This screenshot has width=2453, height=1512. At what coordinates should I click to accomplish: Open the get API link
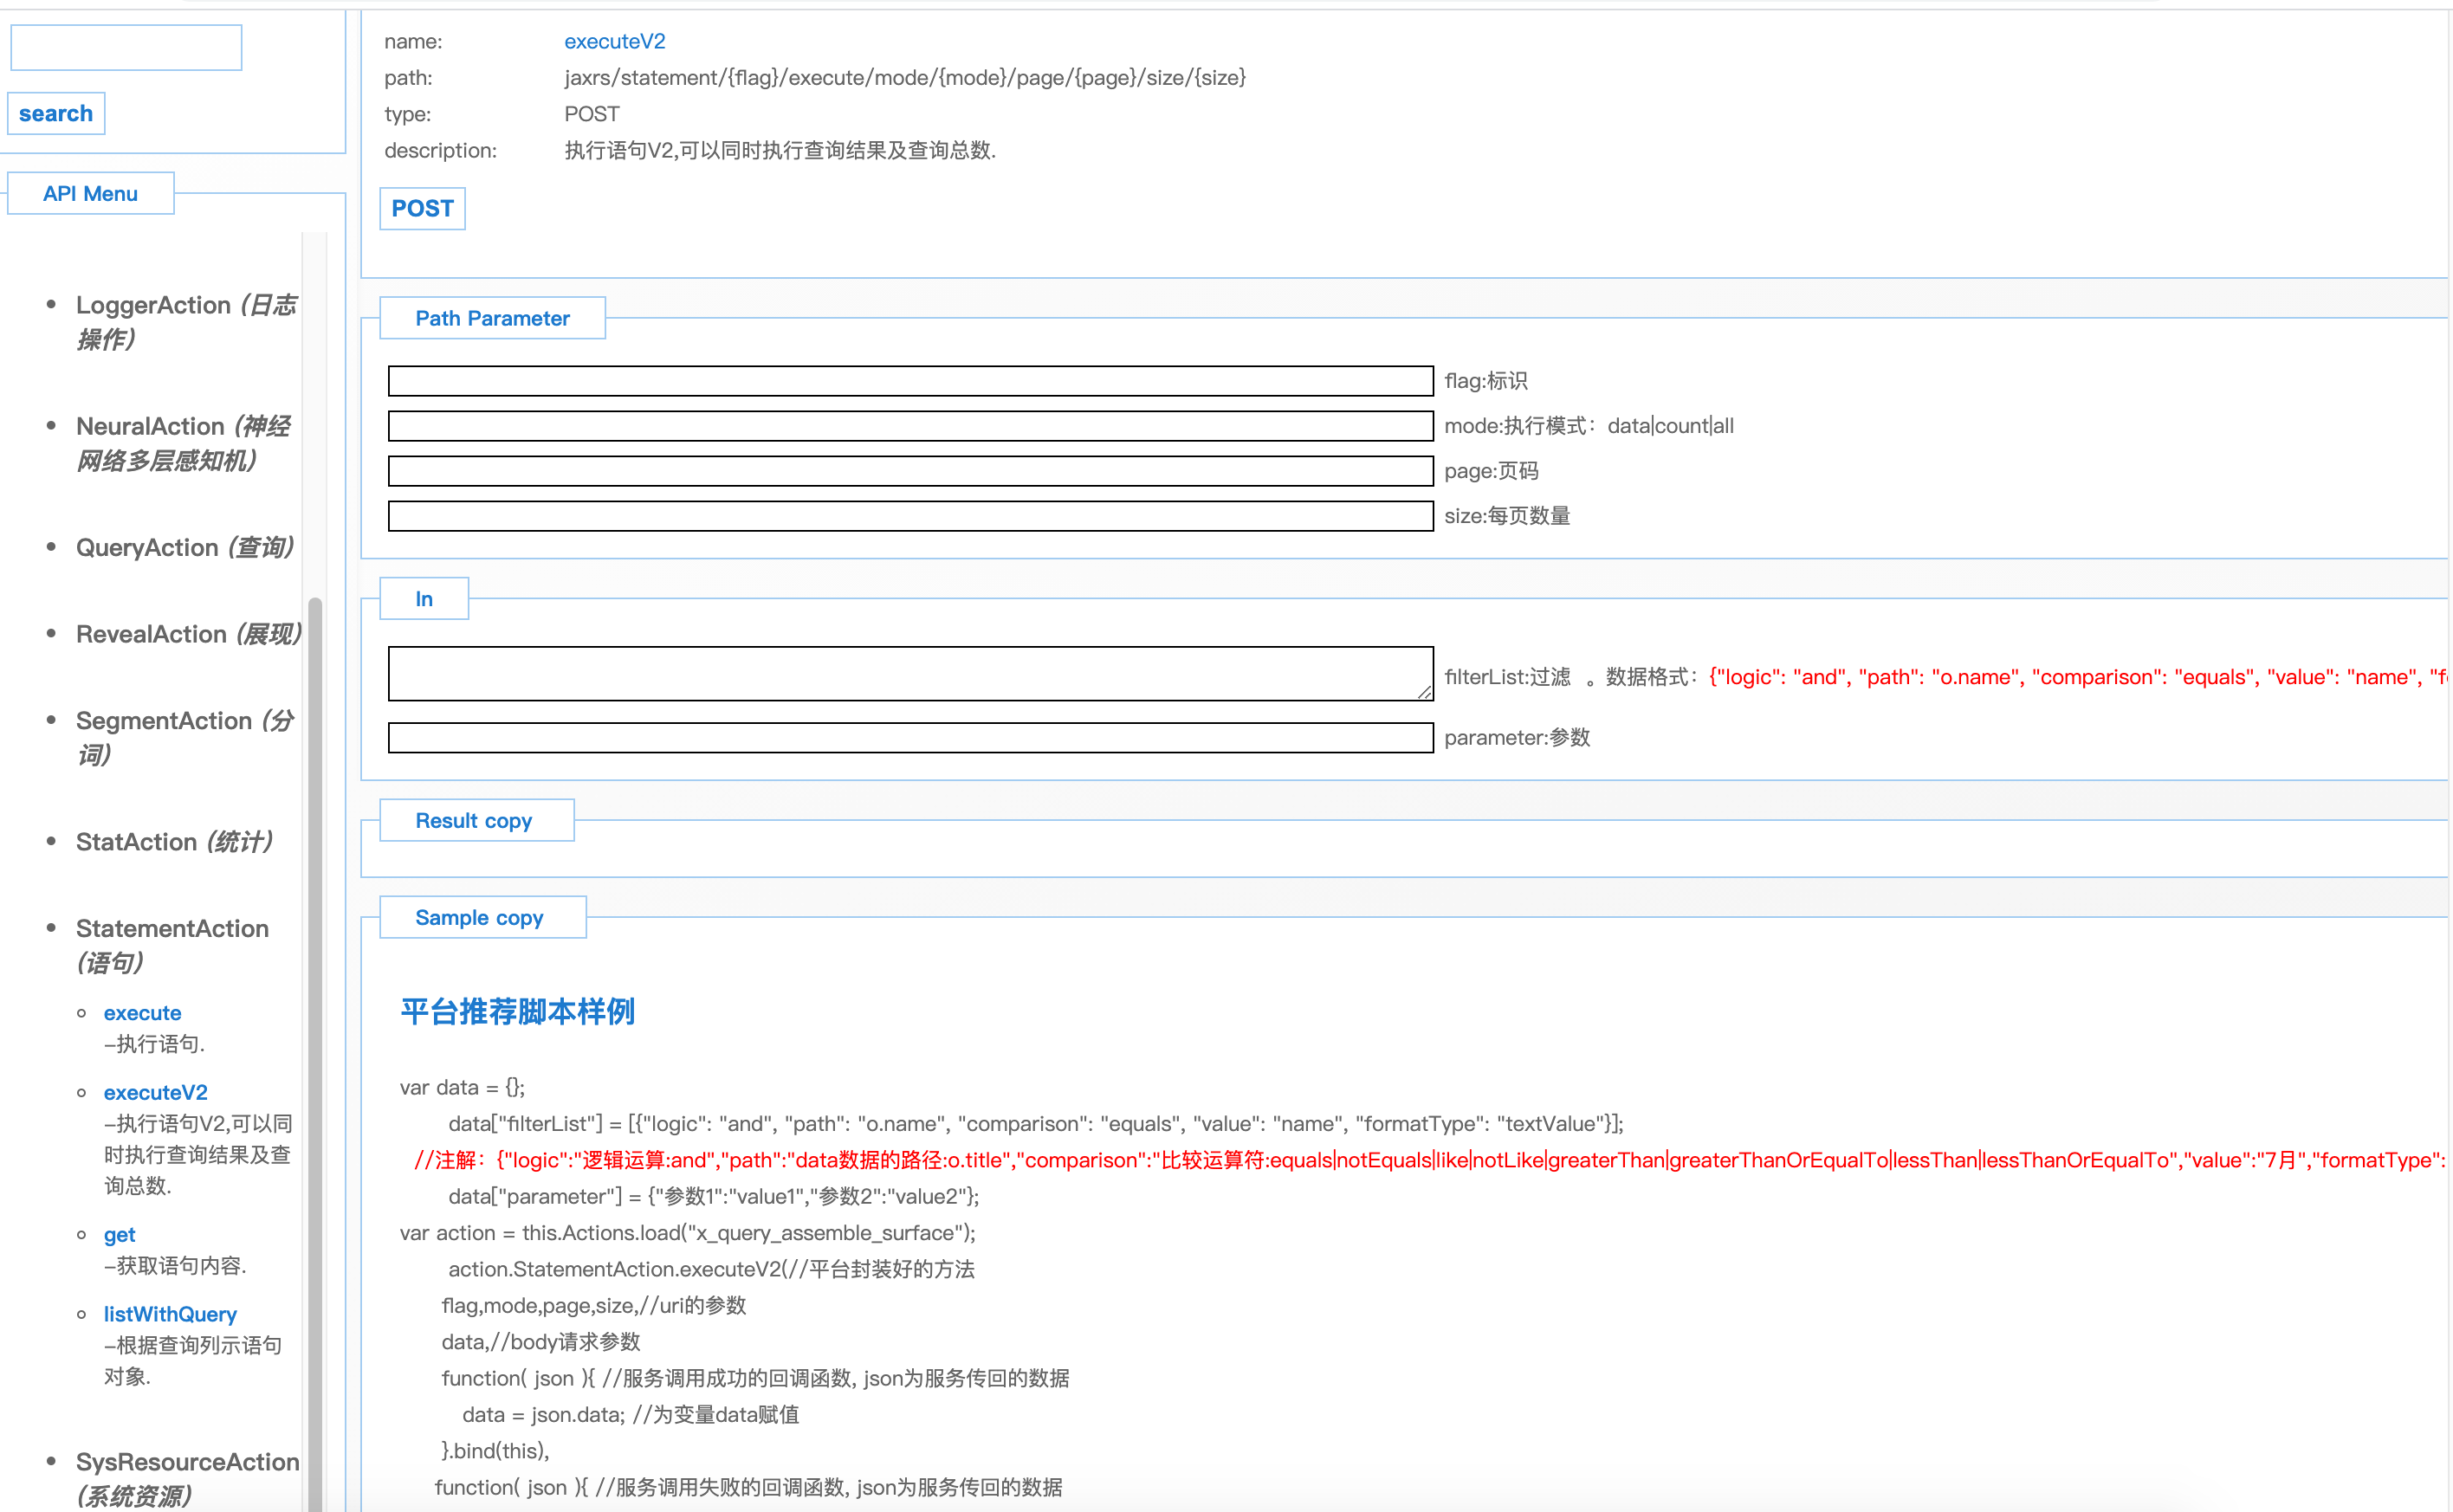coord(119,1235)
